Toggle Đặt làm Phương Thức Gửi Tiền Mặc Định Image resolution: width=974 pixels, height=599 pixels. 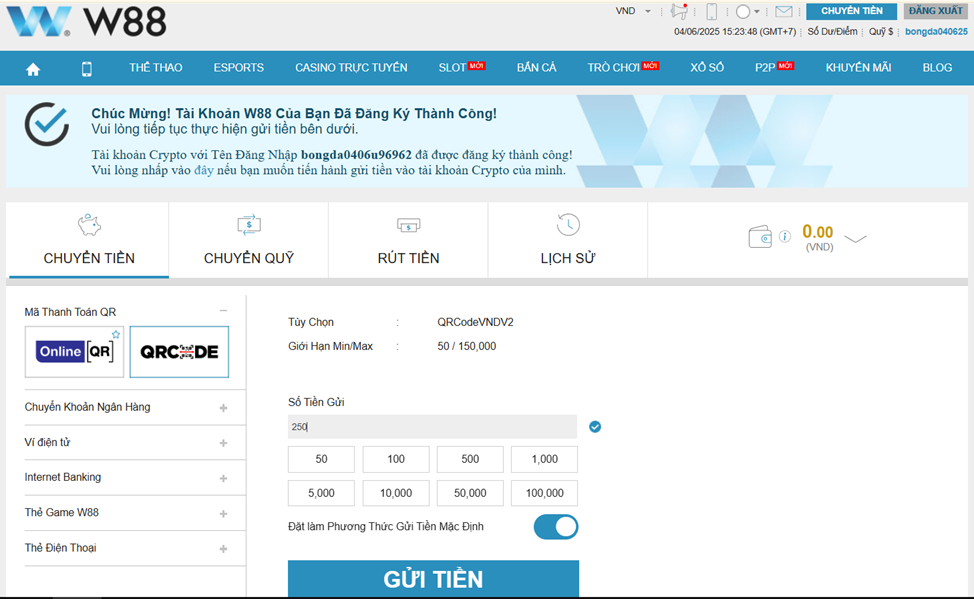[x=556, y=527]
